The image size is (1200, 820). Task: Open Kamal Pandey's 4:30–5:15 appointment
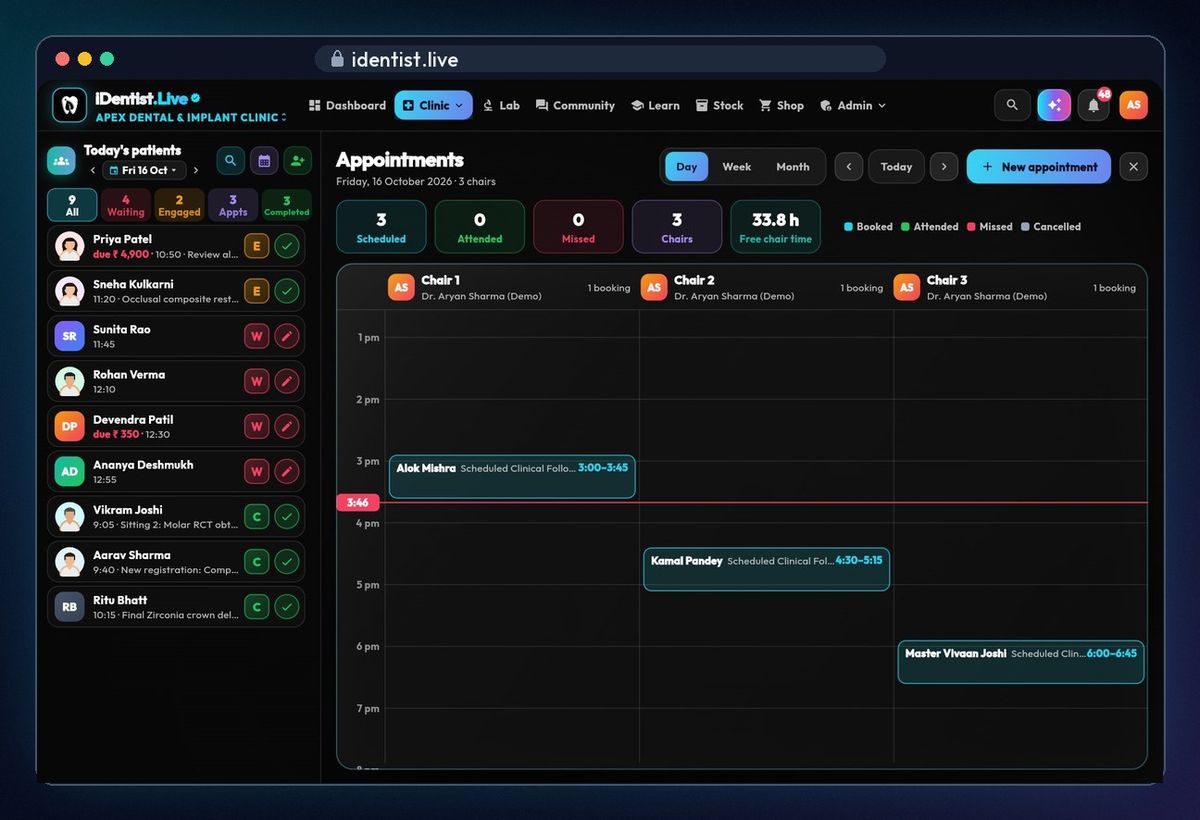pos(766,569)
